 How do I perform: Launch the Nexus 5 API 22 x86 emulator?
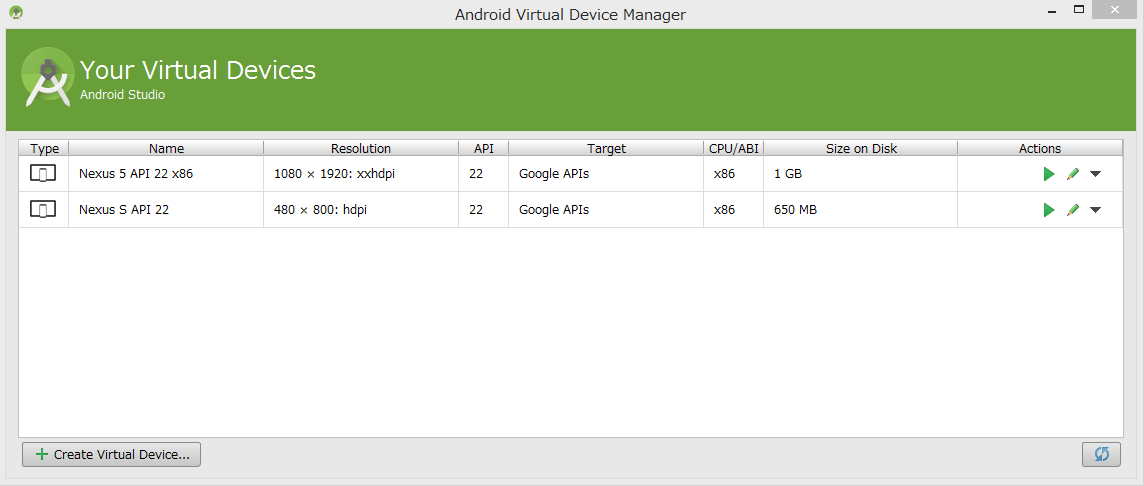pos(1049,174)
